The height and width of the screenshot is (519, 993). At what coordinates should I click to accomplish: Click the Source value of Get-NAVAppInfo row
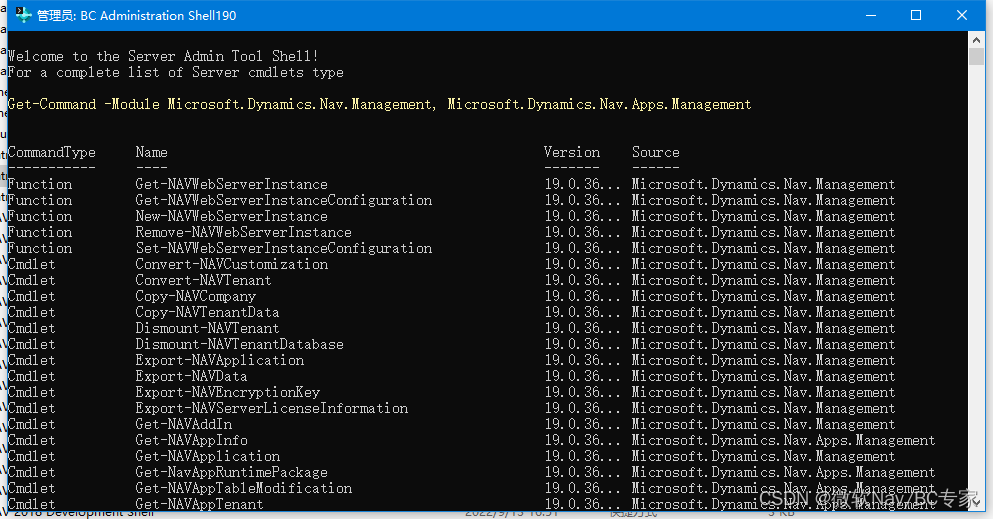pyautogui.click(x=783, y=441)
